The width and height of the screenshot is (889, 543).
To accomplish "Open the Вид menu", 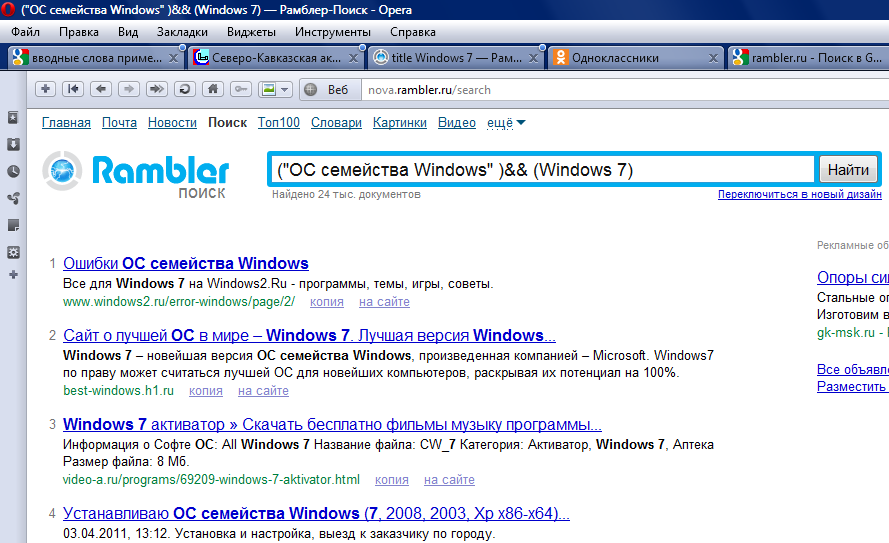I will [128, 32].
